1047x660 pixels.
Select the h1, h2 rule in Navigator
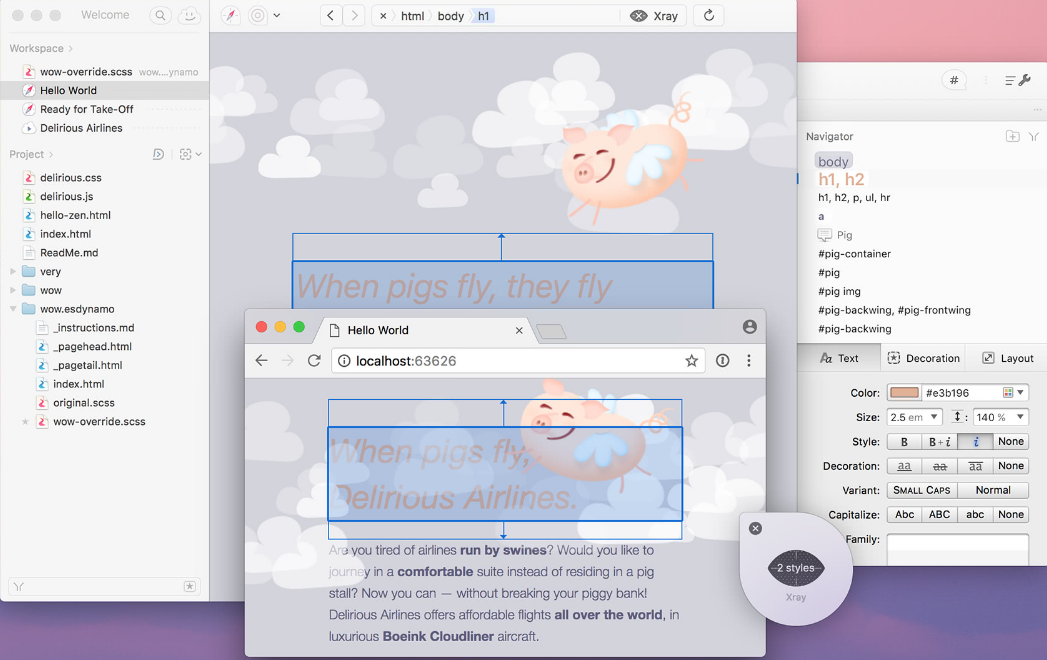tap(841, 179)
